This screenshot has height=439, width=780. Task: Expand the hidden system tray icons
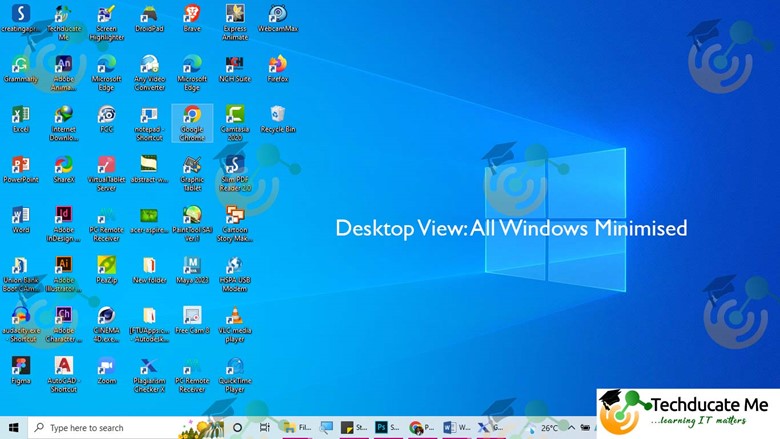point(572,428)
